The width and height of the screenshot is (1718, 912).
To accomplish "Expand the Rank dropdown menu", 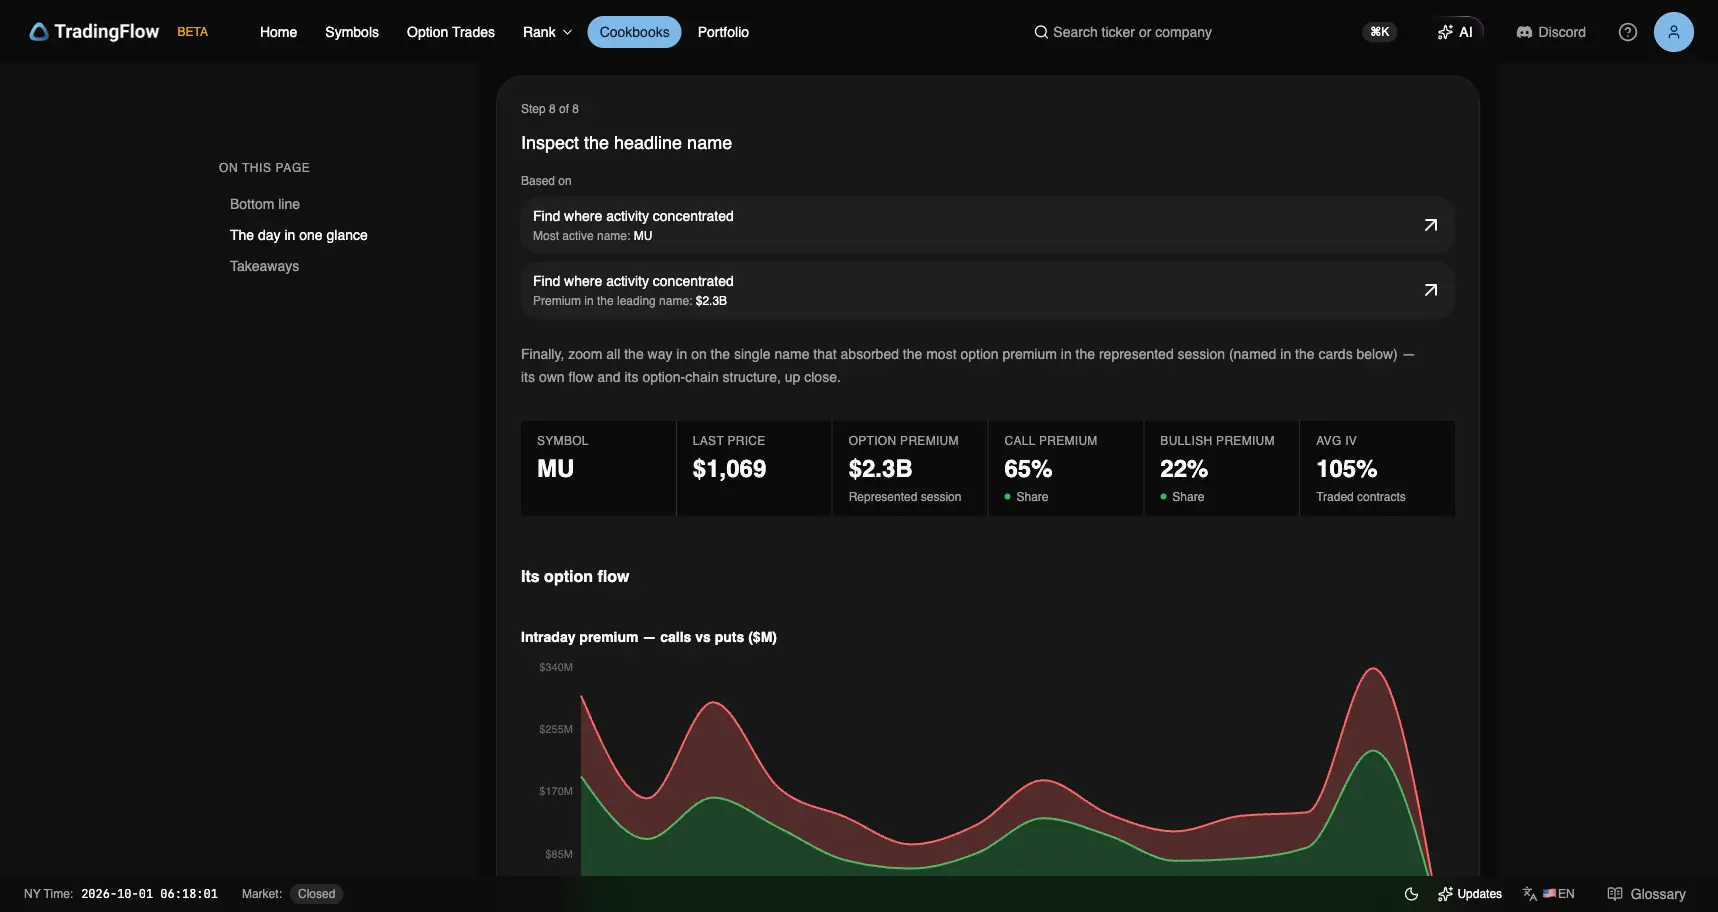I will (547, 32).
